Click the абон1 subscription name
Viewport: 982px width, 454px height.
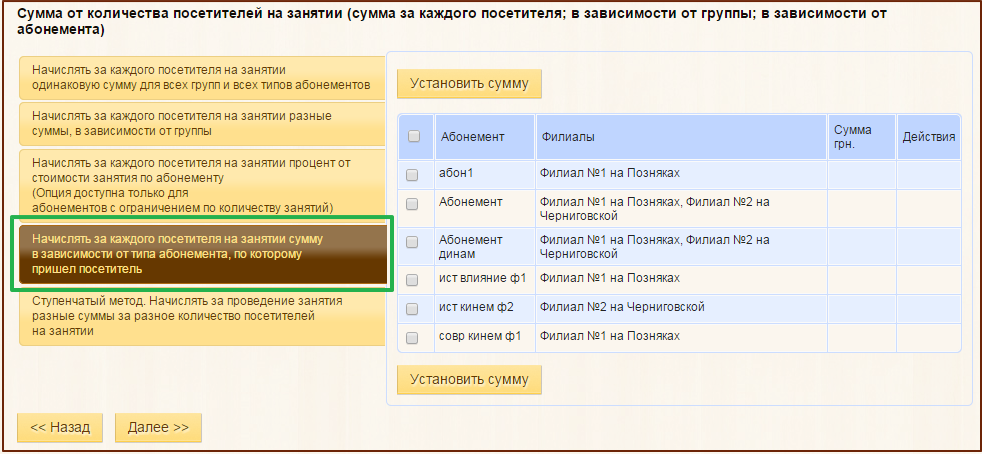click(456, 173)
